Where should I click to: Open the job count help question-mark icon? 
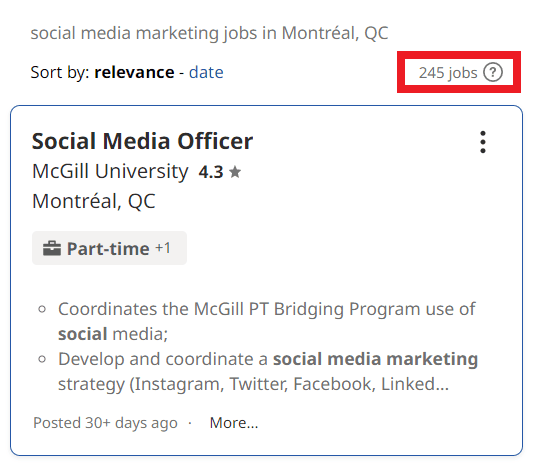click(493, 72)
